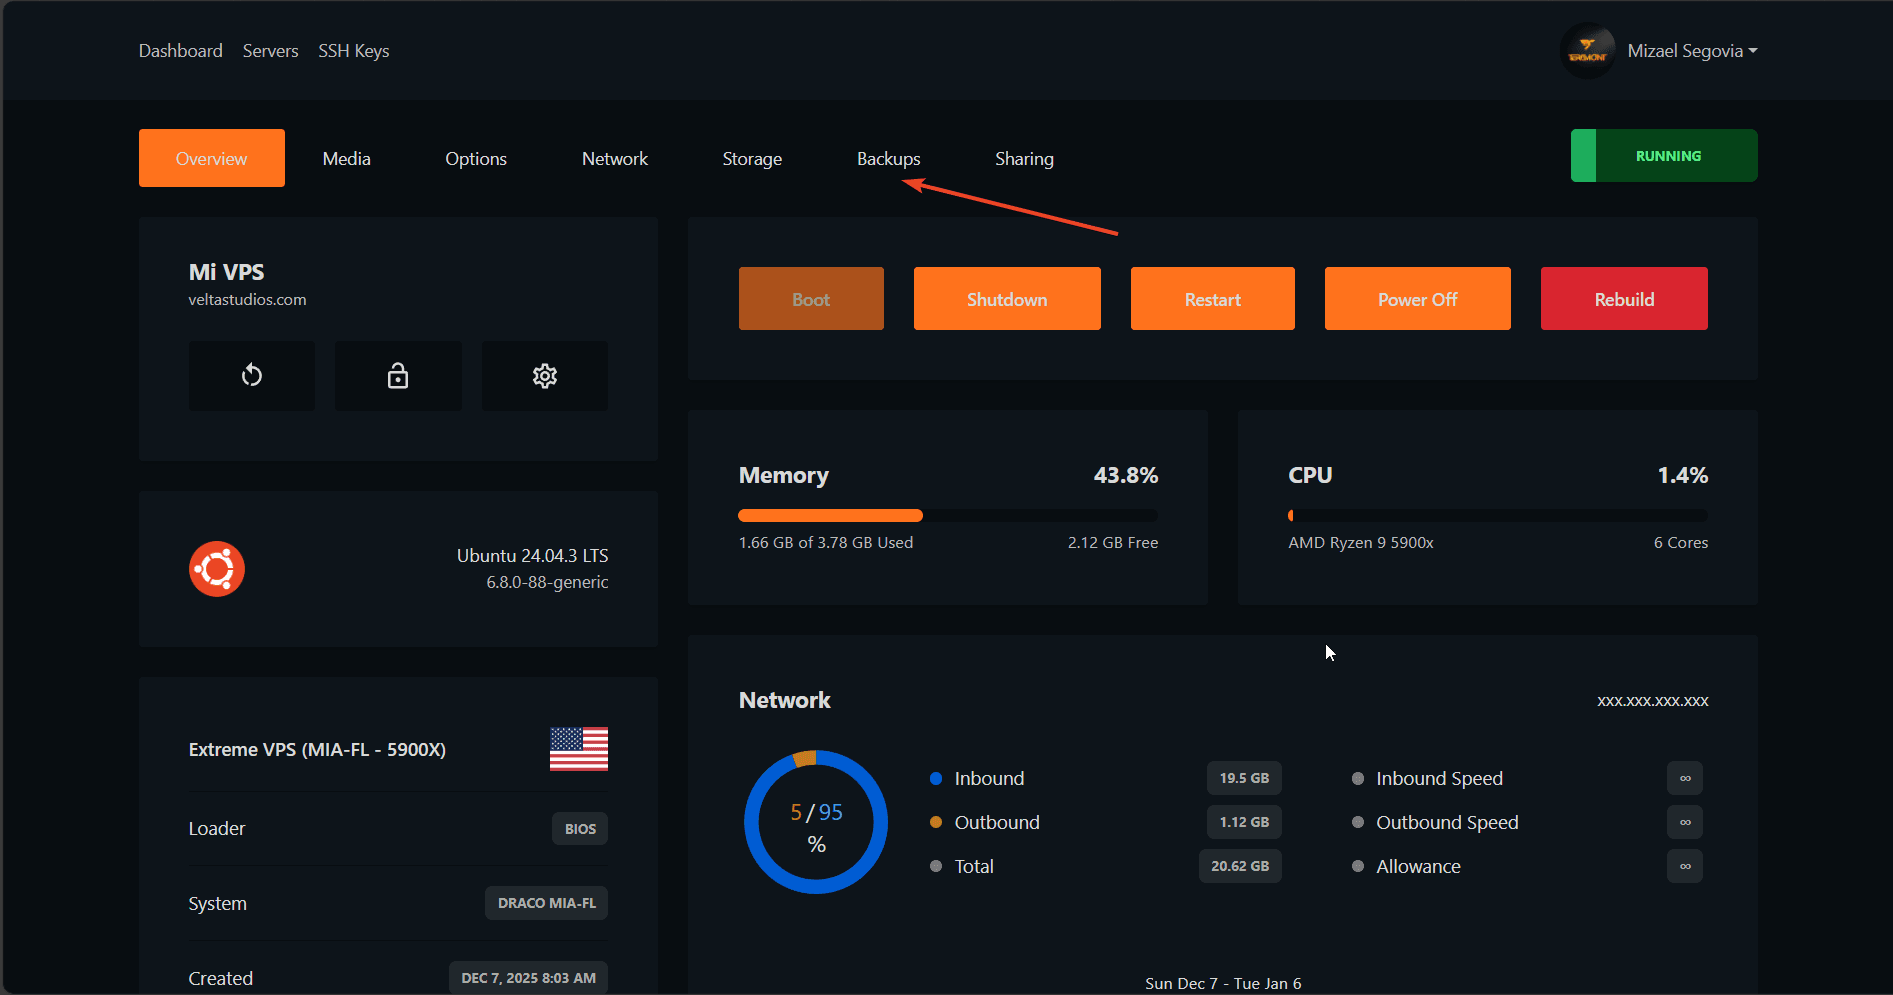The height and width of the screenshot is (995, 1893).
Task: Click the infinity badge for Outbound Speed
Action: click(x=1685, y=822)
